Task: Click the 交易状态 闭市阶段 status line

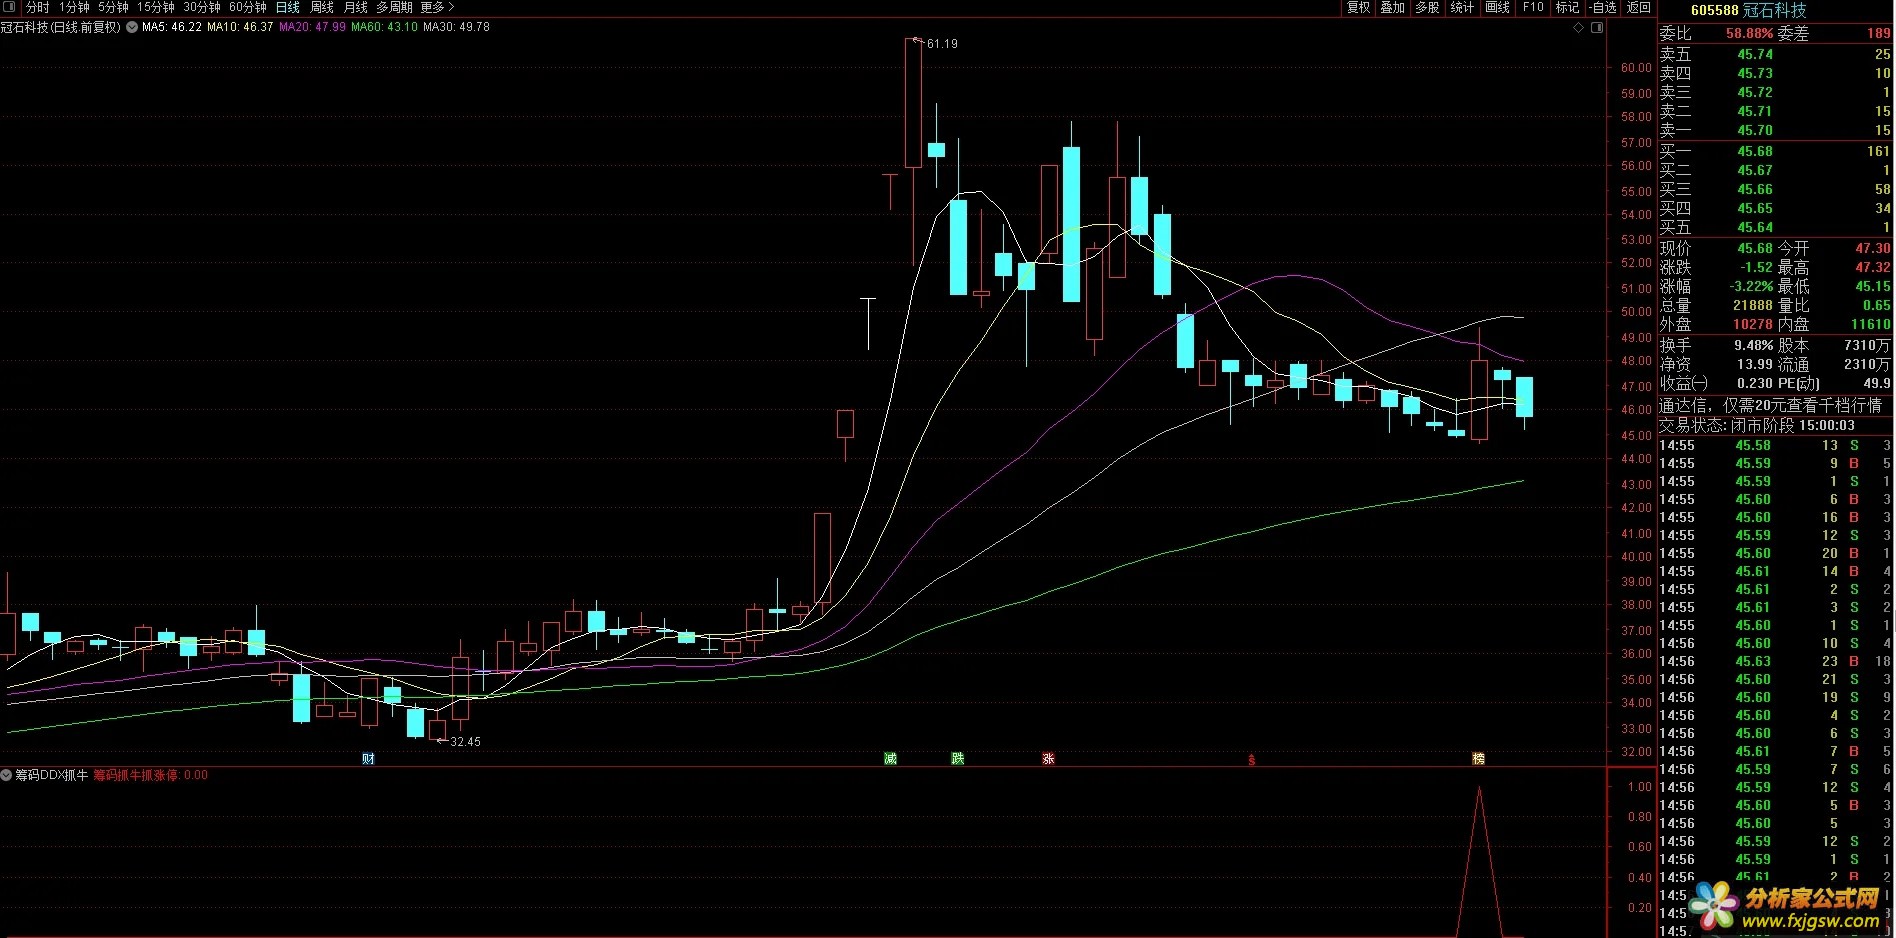Action: pos(1757,425)
